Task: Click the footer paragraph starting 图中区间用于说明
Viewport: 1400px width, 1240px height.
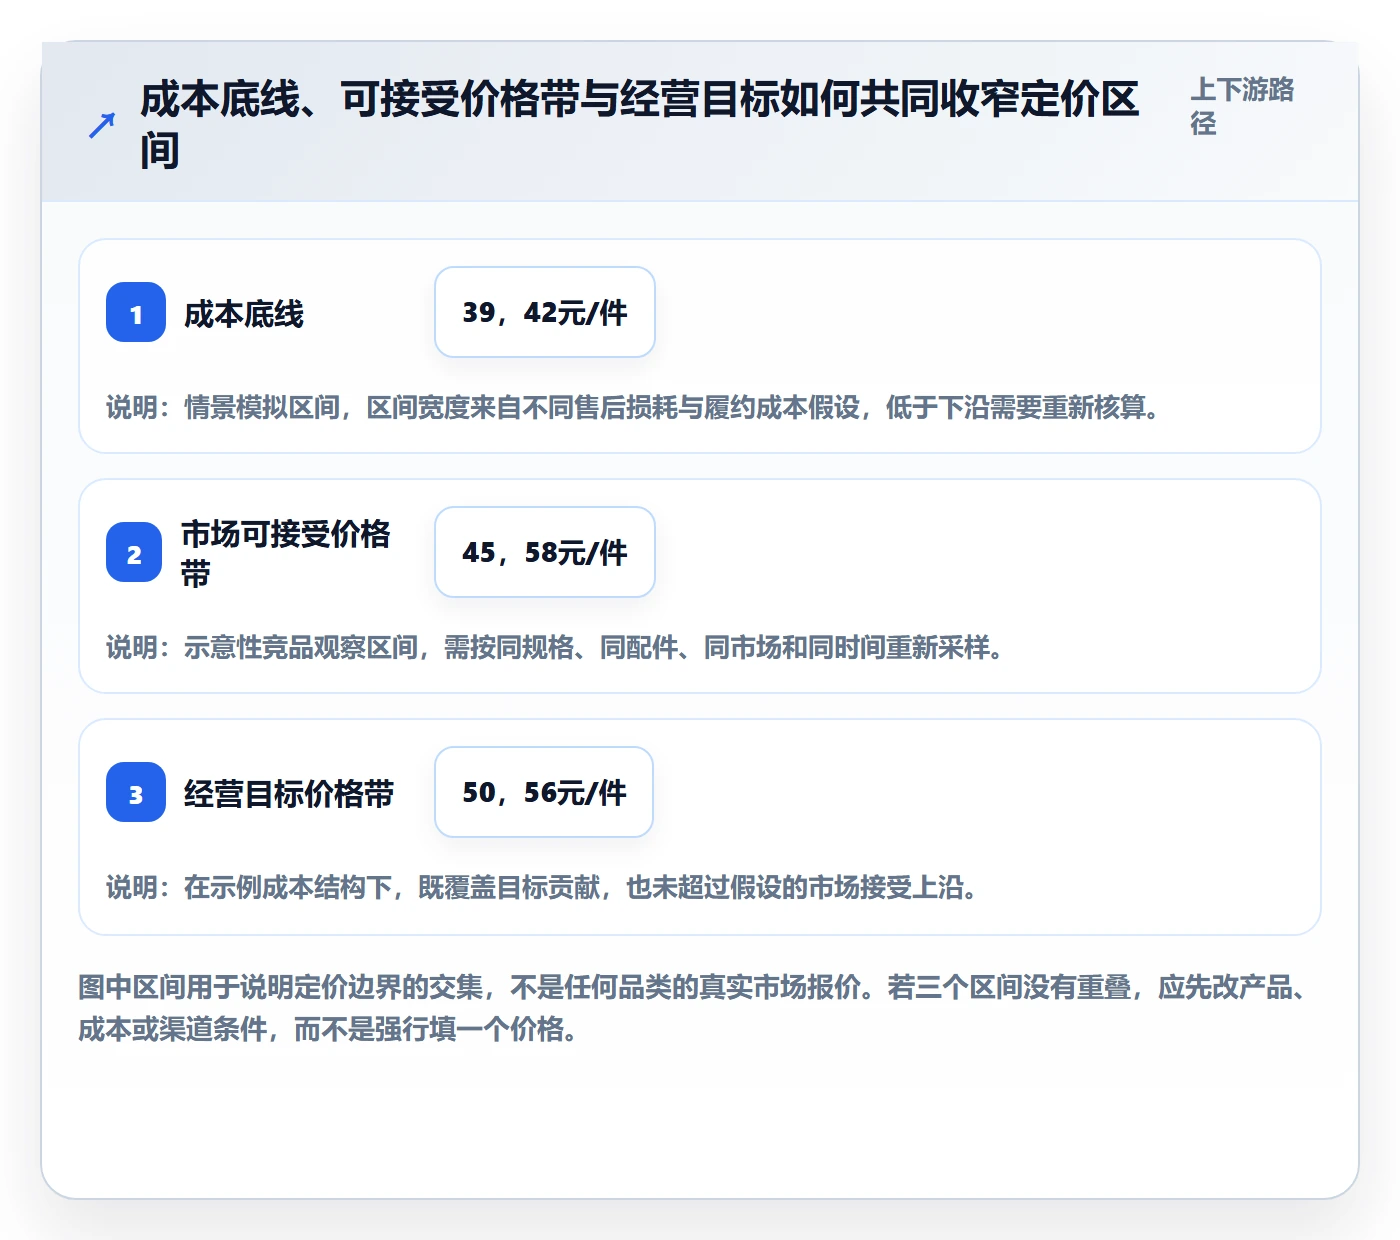Action: (x=693, y=1008)
